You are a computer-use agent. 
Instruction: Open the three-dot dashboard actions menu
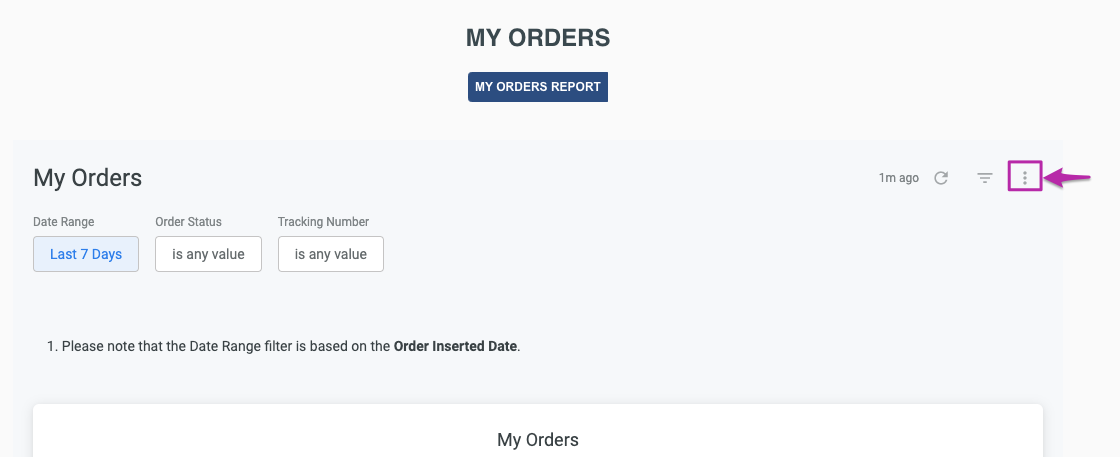click(1025, 178)
